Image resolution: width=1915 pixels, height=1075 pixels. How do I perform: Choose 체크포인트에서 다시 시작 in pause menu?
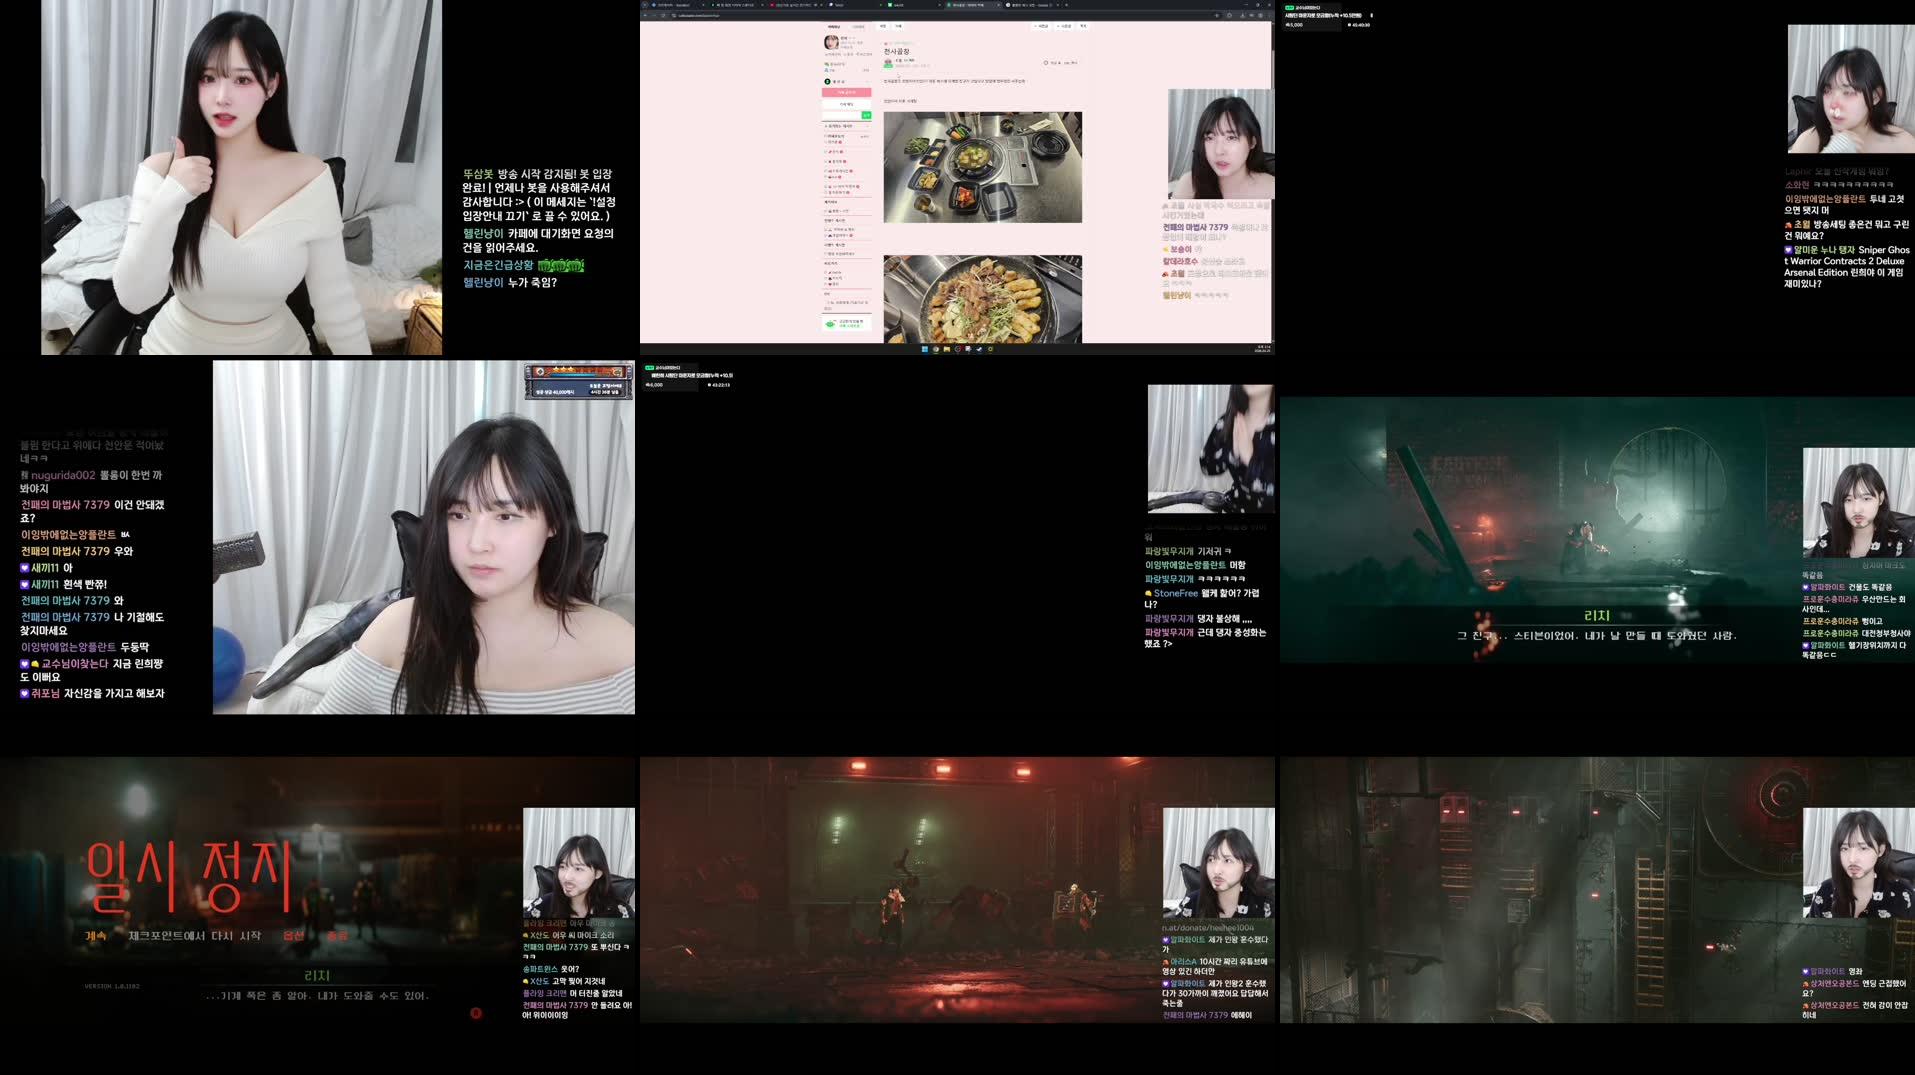tap(195, 936)
